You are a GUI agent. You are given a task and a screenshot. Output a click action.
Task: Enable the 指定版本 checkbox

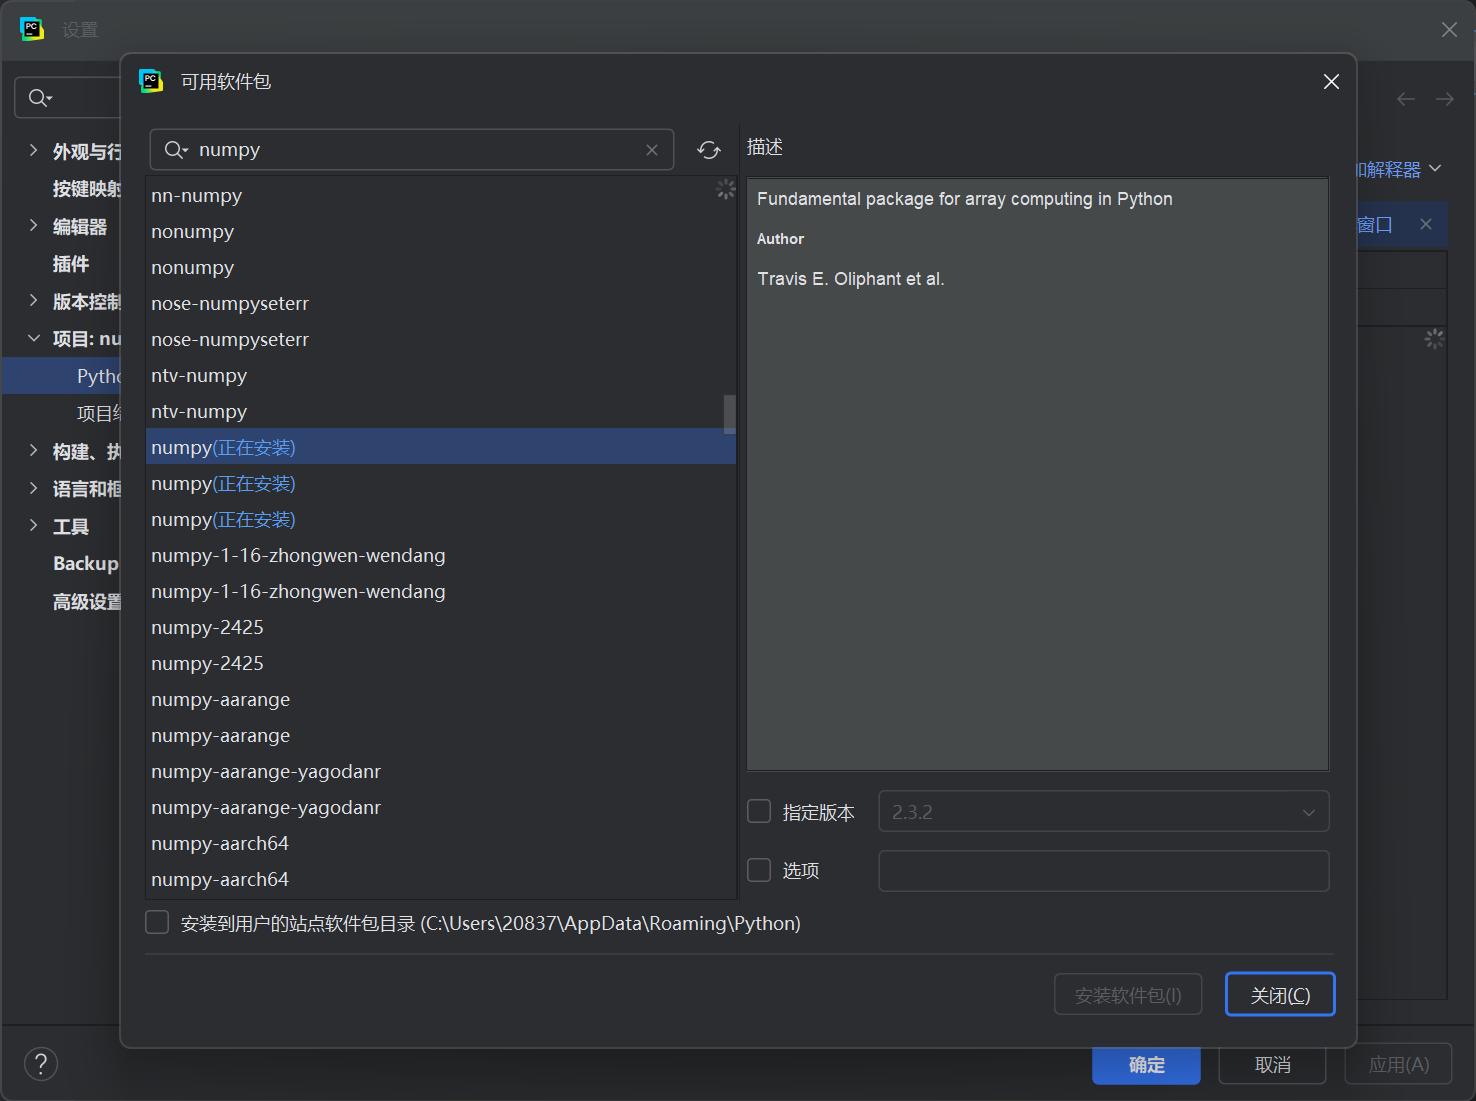760,811
